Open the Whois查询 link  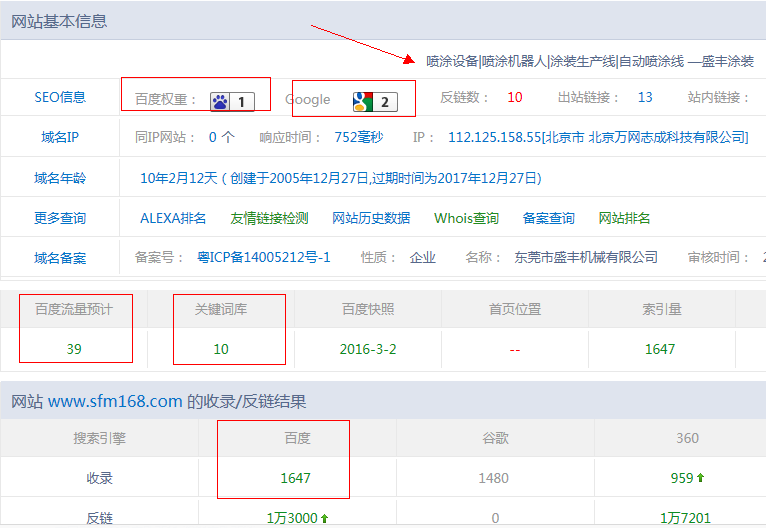coord(466,218)
